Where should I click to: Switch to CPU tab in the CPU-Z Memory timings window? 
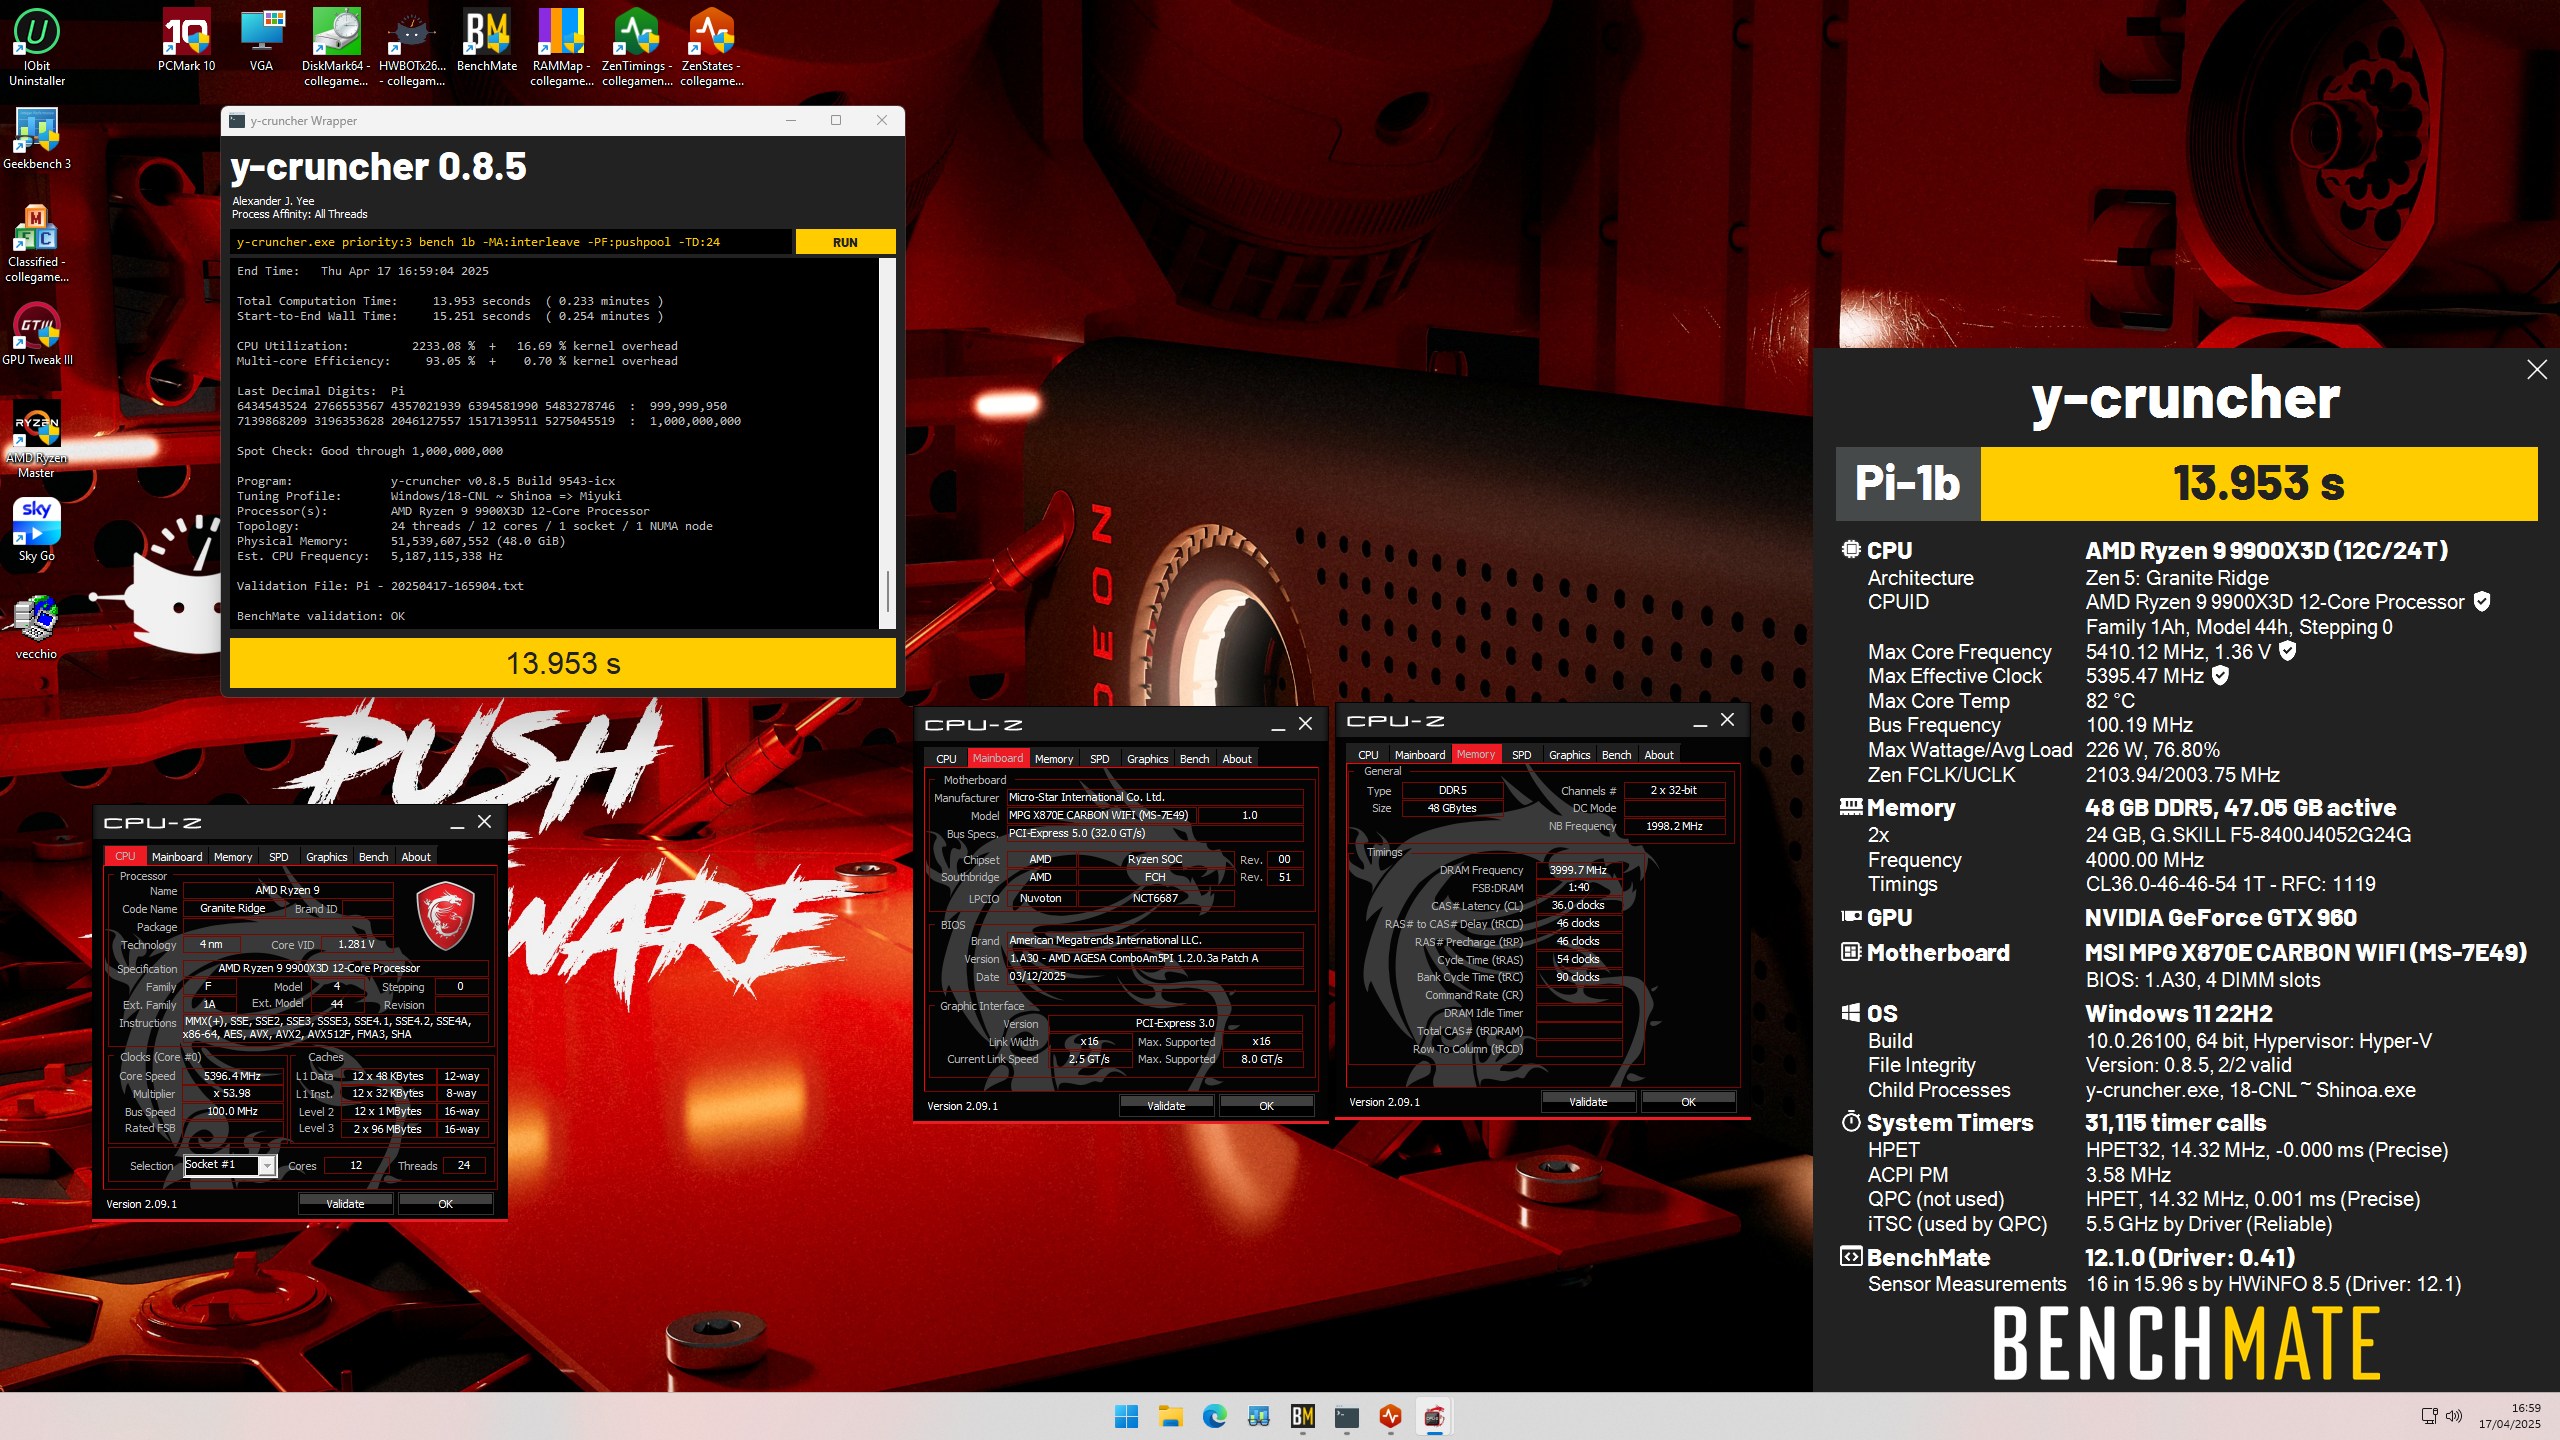[1368, 755]
